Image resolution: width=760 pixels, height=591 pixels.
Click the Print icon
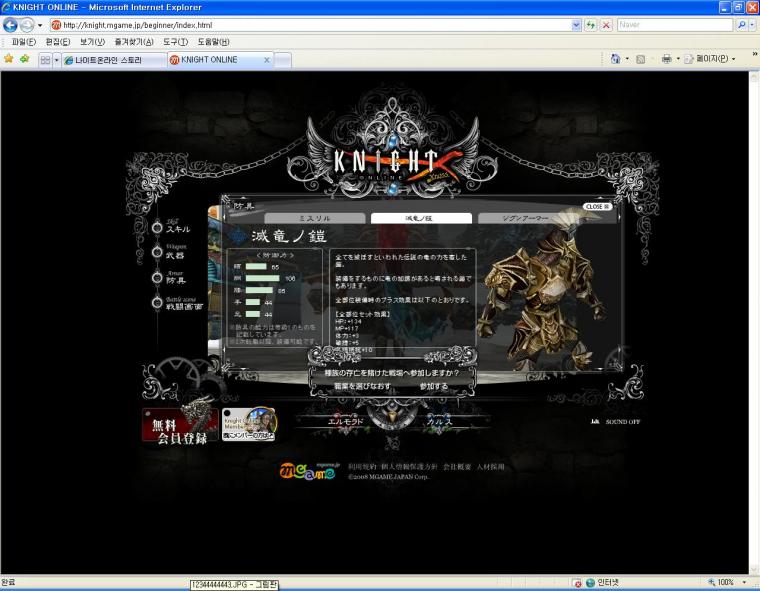click(667, 59)
